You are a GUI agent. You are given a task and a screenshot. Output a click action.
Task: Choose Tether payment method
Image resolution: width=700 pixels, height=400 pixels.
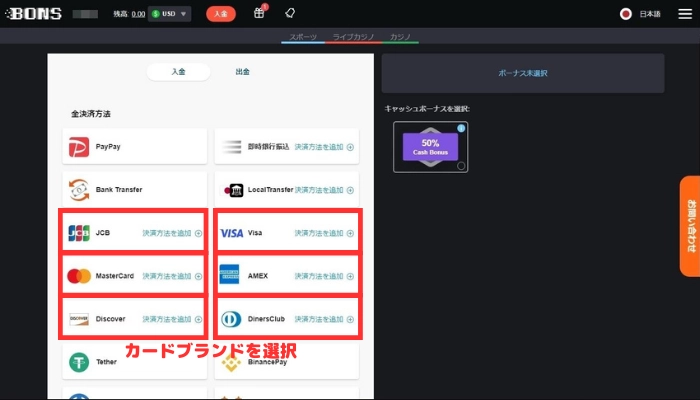point(135,362)
